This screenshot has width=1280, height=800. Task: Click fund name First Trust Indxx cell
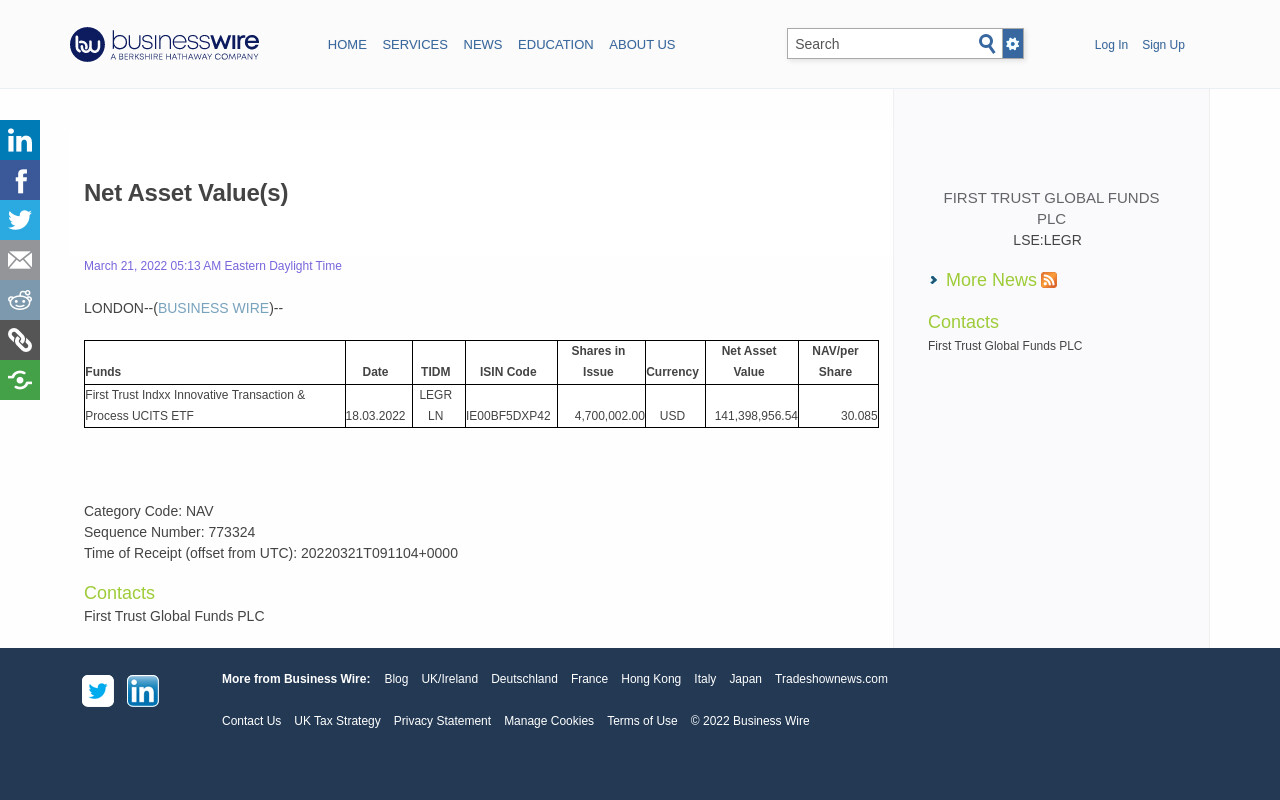point(215,406)
